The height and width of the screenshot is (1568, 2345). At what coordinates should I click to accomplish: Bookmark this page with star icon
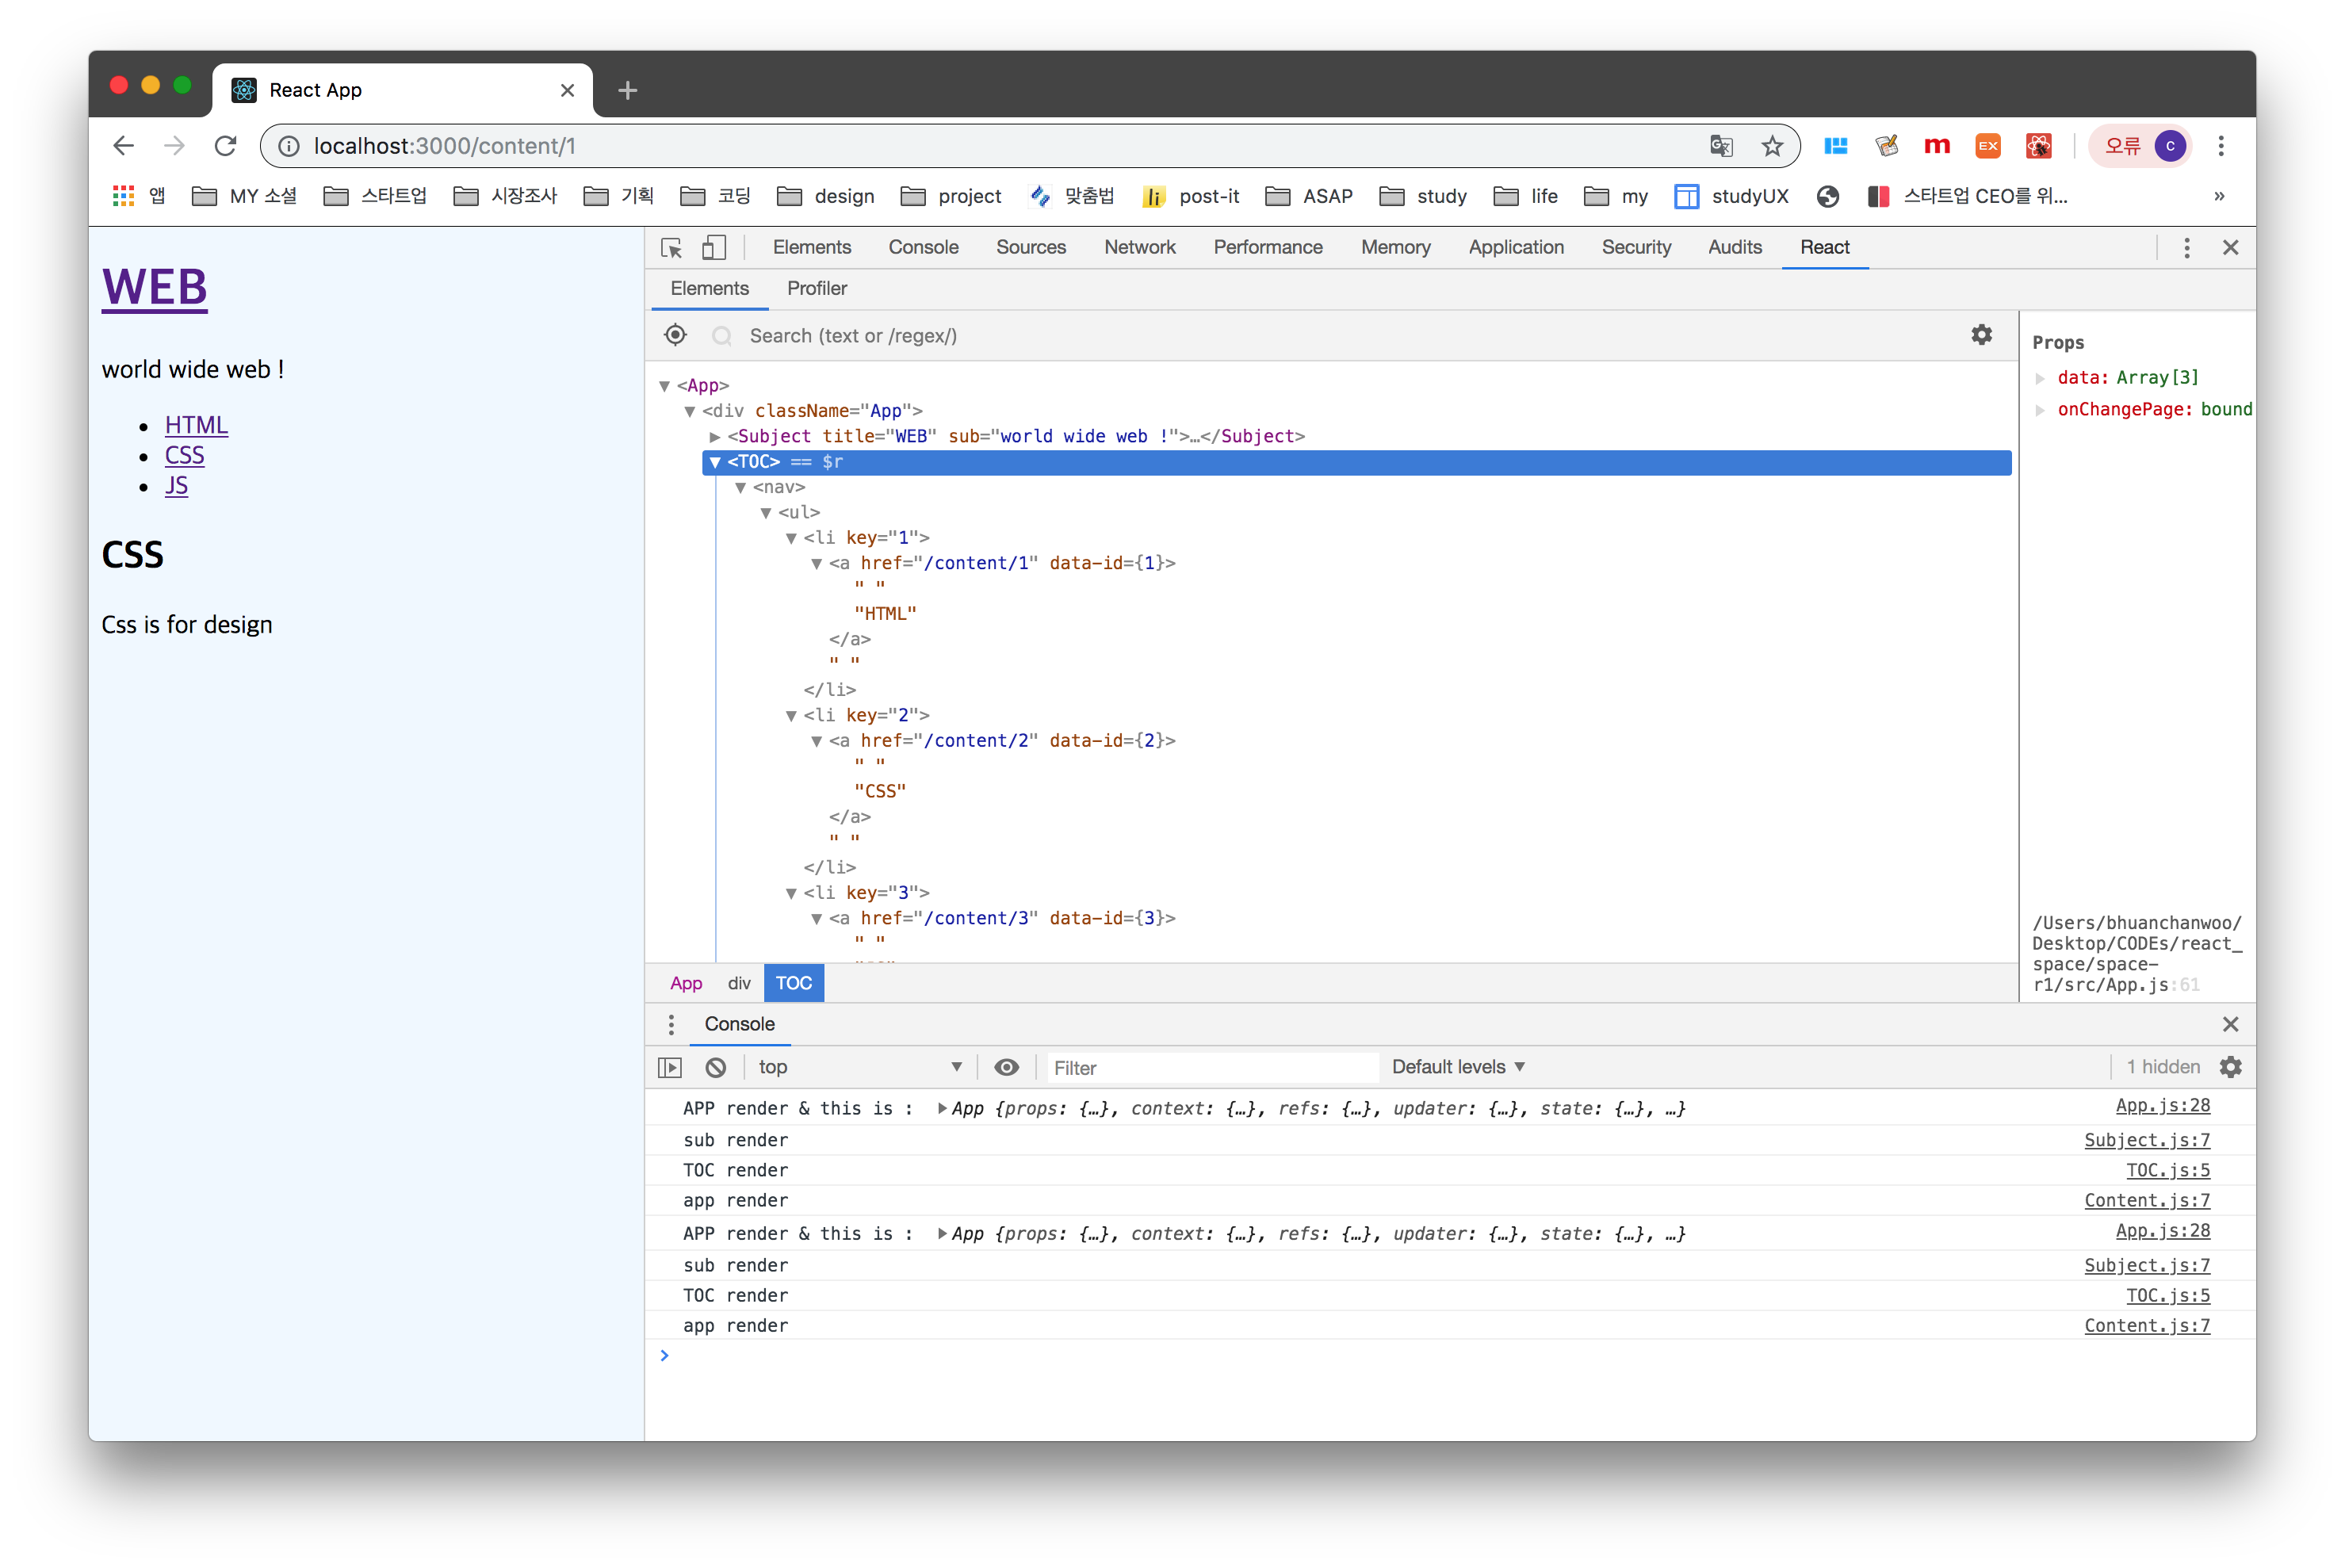(x=1772, y=146)
